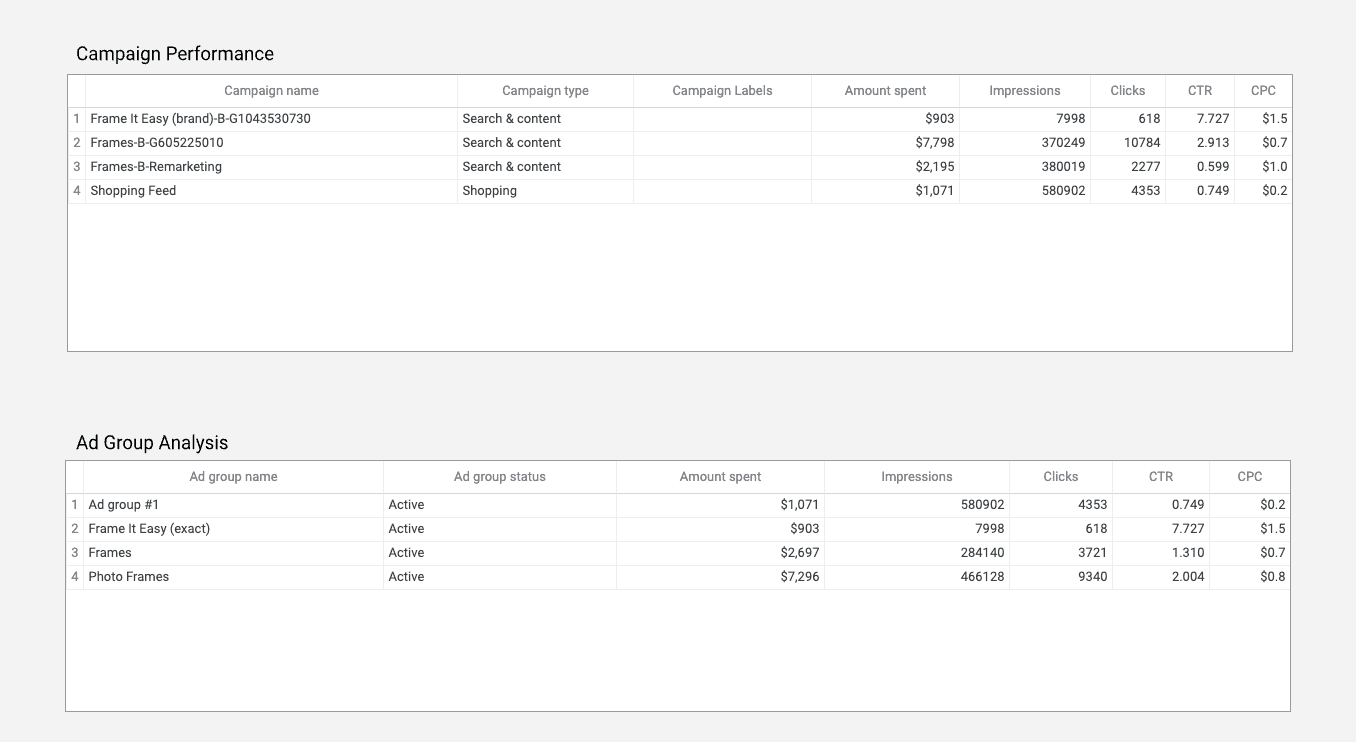Click impressions value '370249'
This screenshot has width=1356, height=742.
tap(1063, 143)
